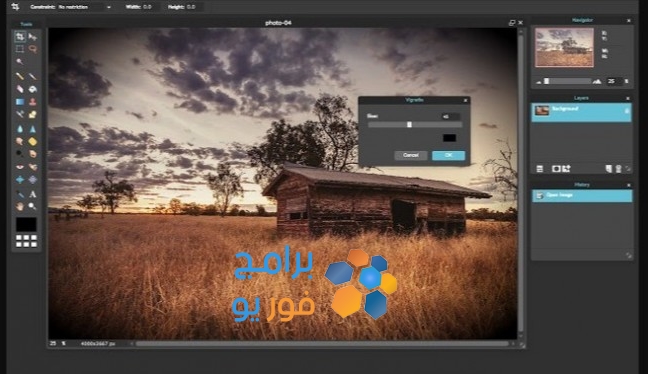Select the Magic Wand tool
The width and height of the screenshot is (648, 374).
point(19,62)
